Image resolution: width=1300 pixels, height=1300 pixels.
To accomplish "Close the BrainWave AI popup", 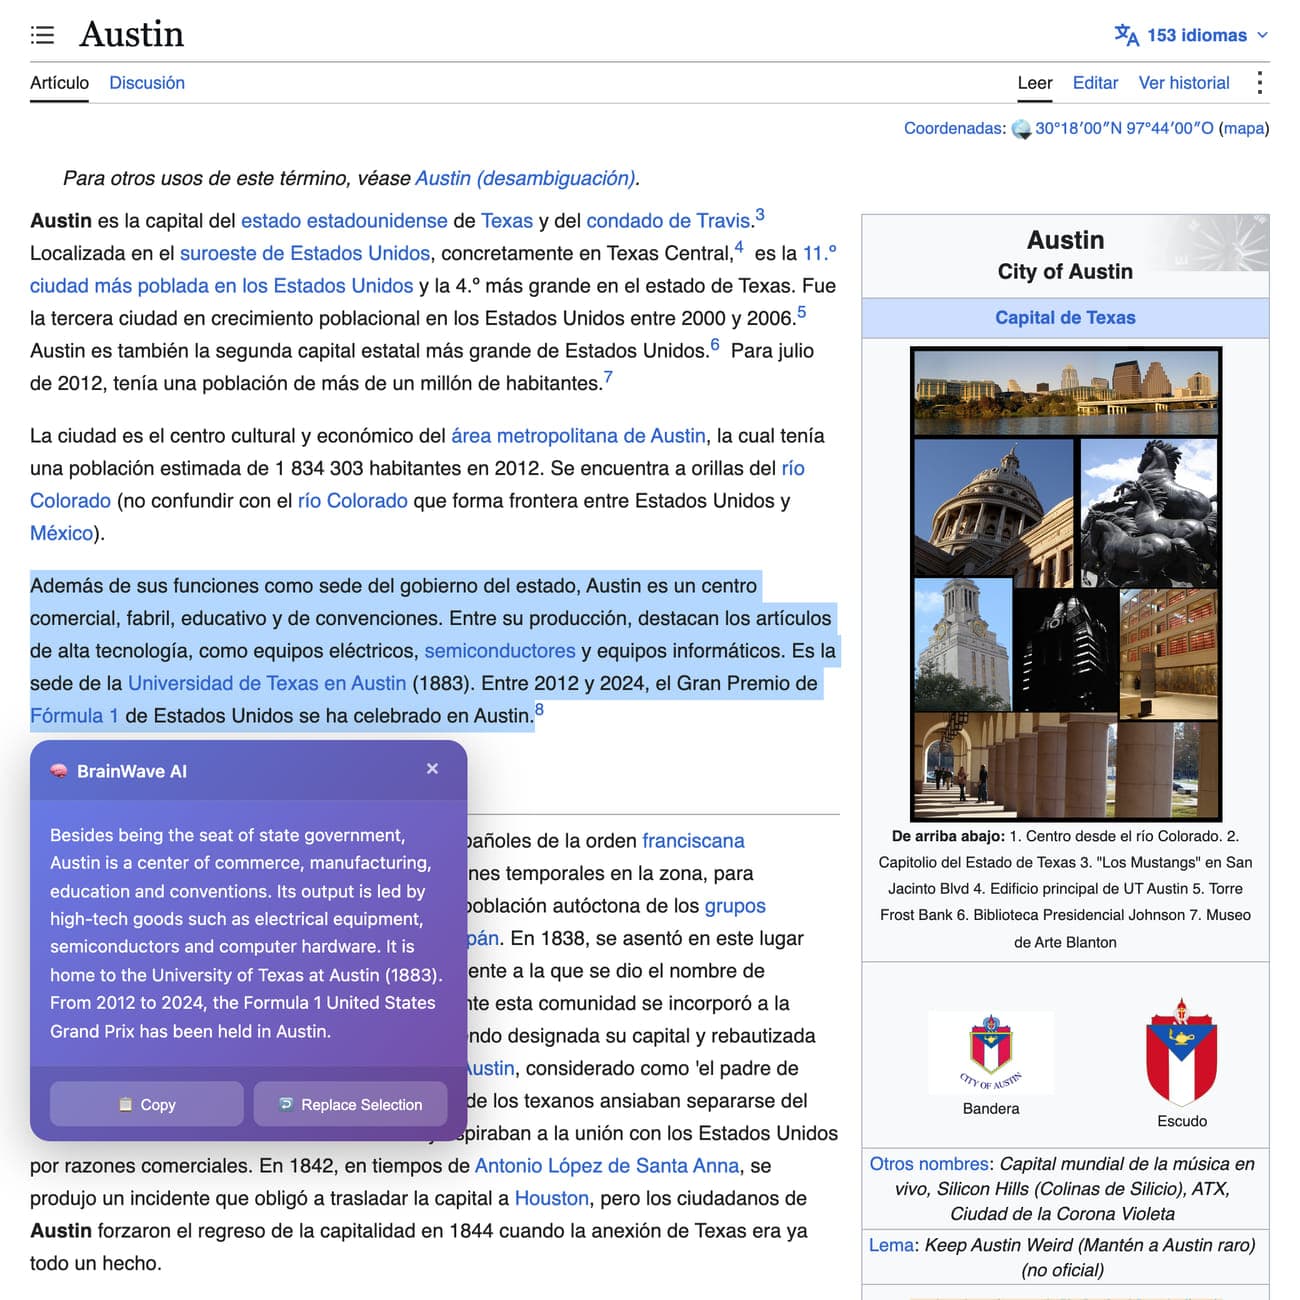I will (x=432, y=769).
